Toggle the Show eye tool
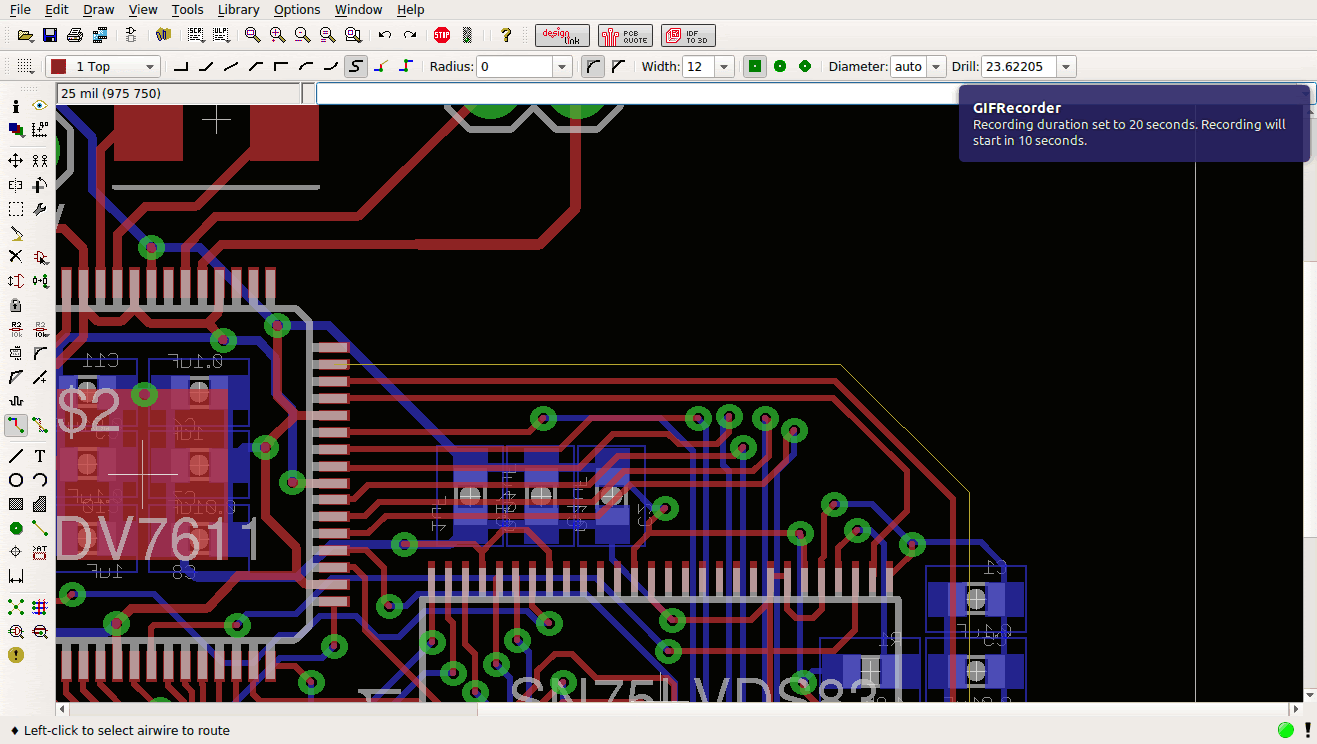This screenshot has height=744, width=1317. [x=40, y=105]
